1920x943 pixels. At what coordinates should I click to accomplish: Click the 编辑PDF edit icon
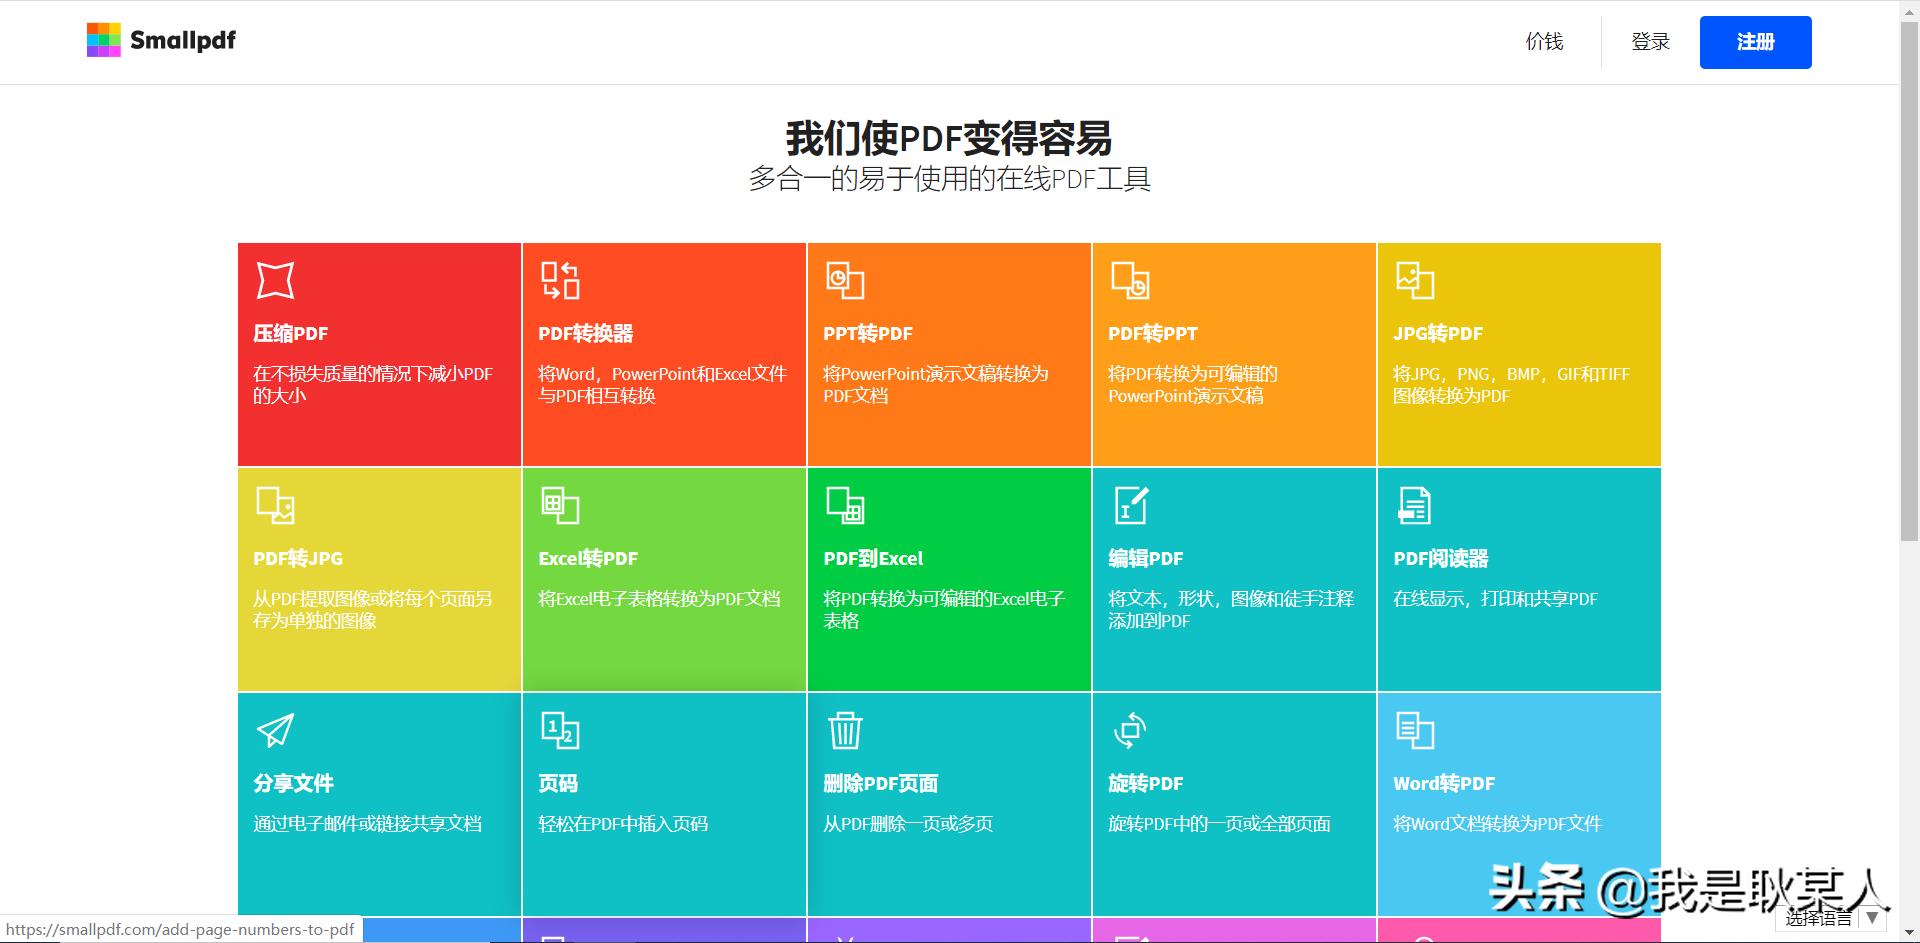pos(1130,505)
